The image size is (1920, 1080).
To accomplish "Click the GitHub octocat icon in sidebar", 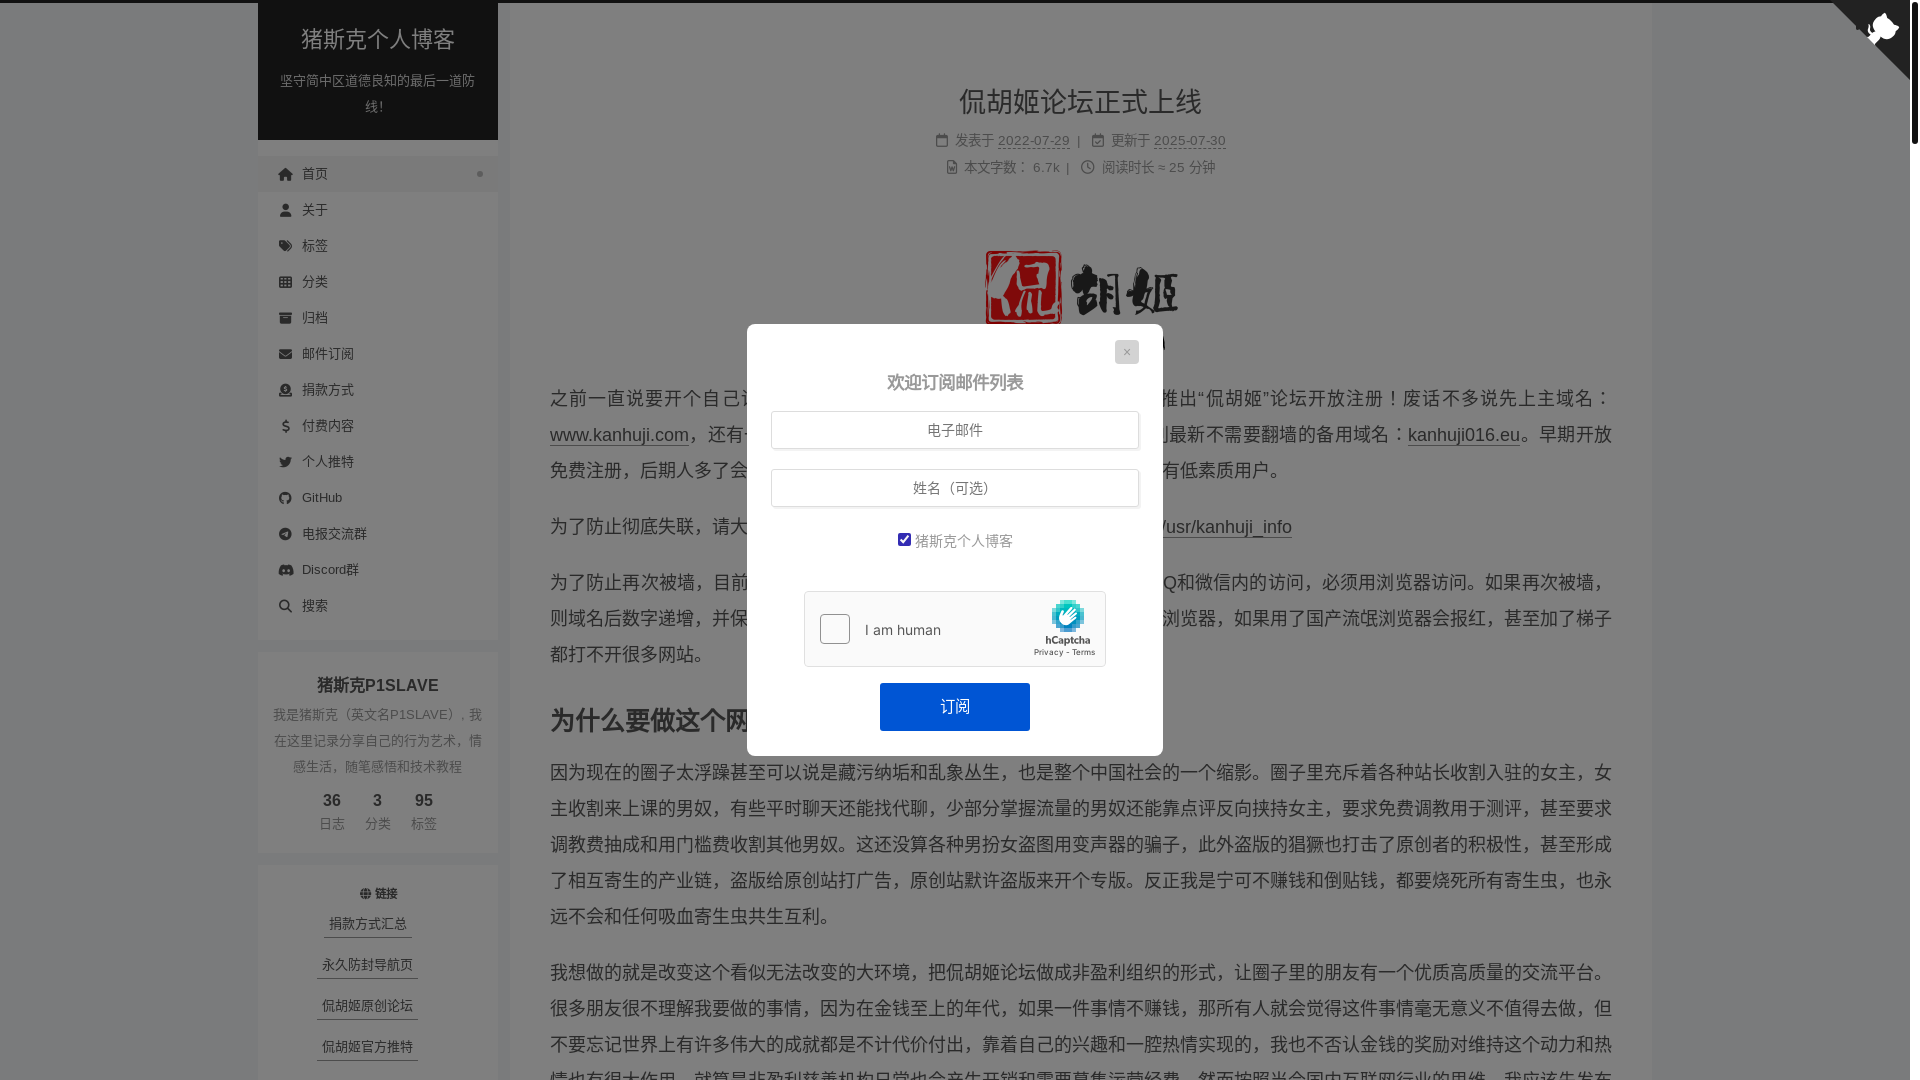I will coord(285,498).
